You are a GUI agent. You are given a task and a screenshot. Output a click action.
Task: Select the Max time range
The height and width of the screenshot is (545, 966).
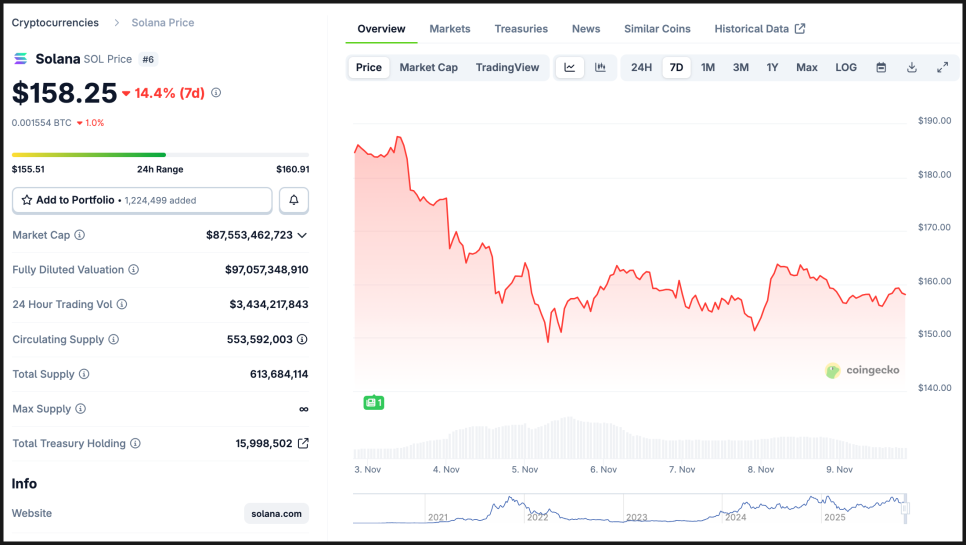tap(806, 68)
